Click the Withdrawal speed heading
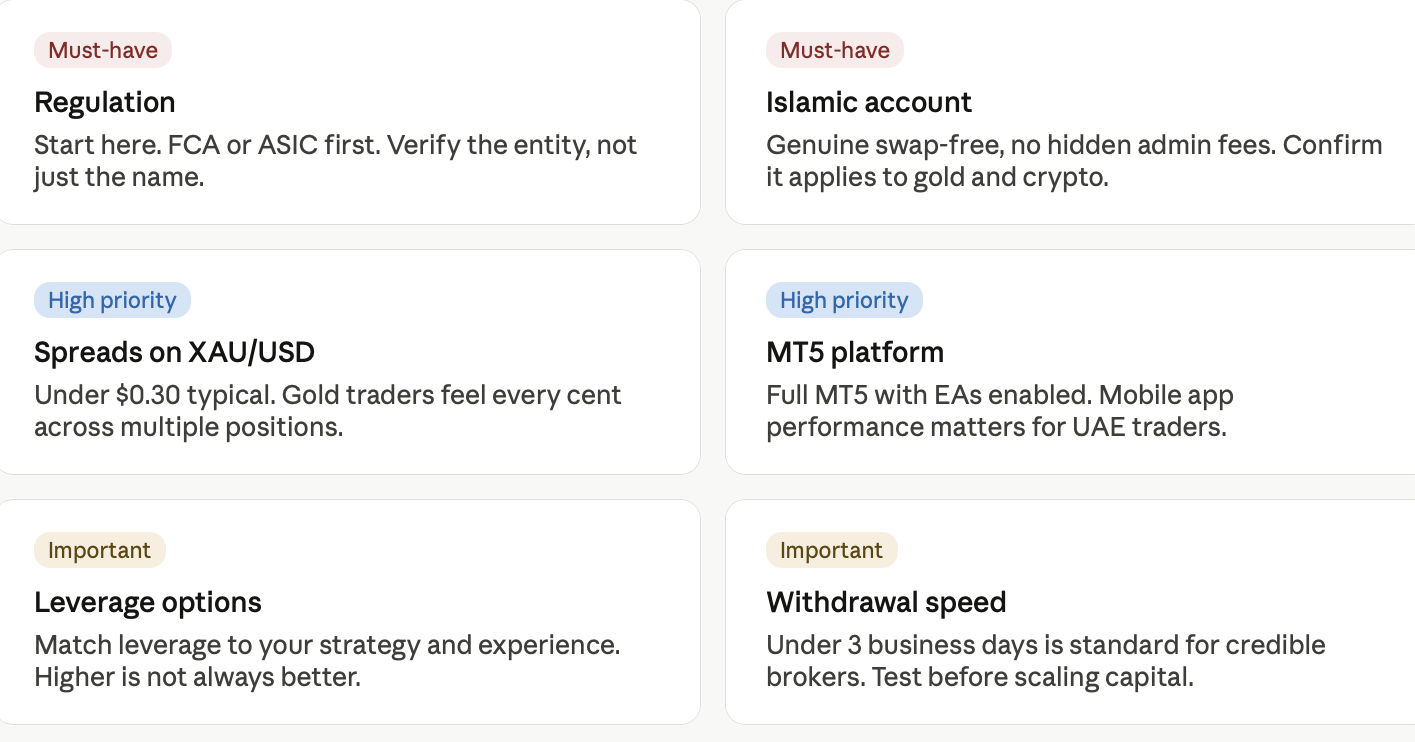This screenshot has height=742, width=1415. [x=886, y=602]
